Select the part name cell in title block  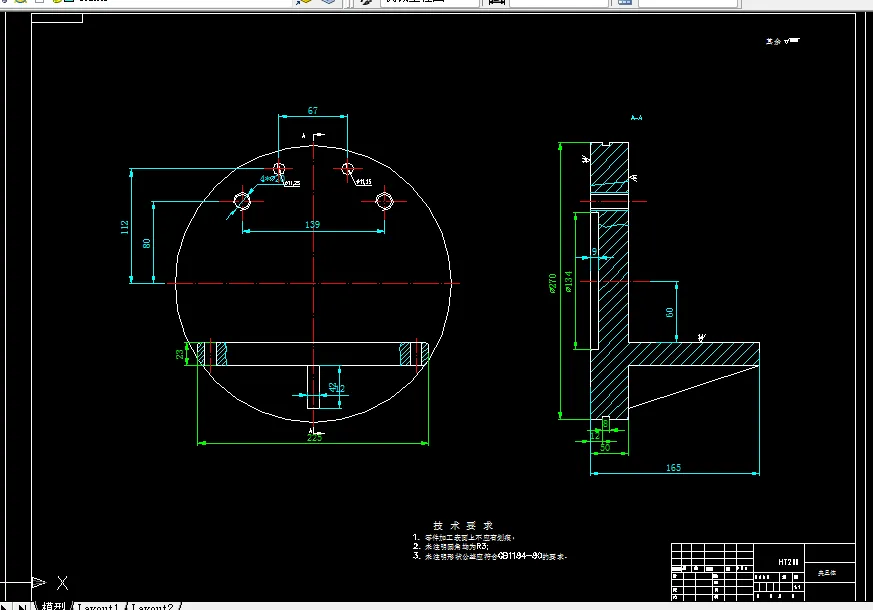[x=830, y=573]
